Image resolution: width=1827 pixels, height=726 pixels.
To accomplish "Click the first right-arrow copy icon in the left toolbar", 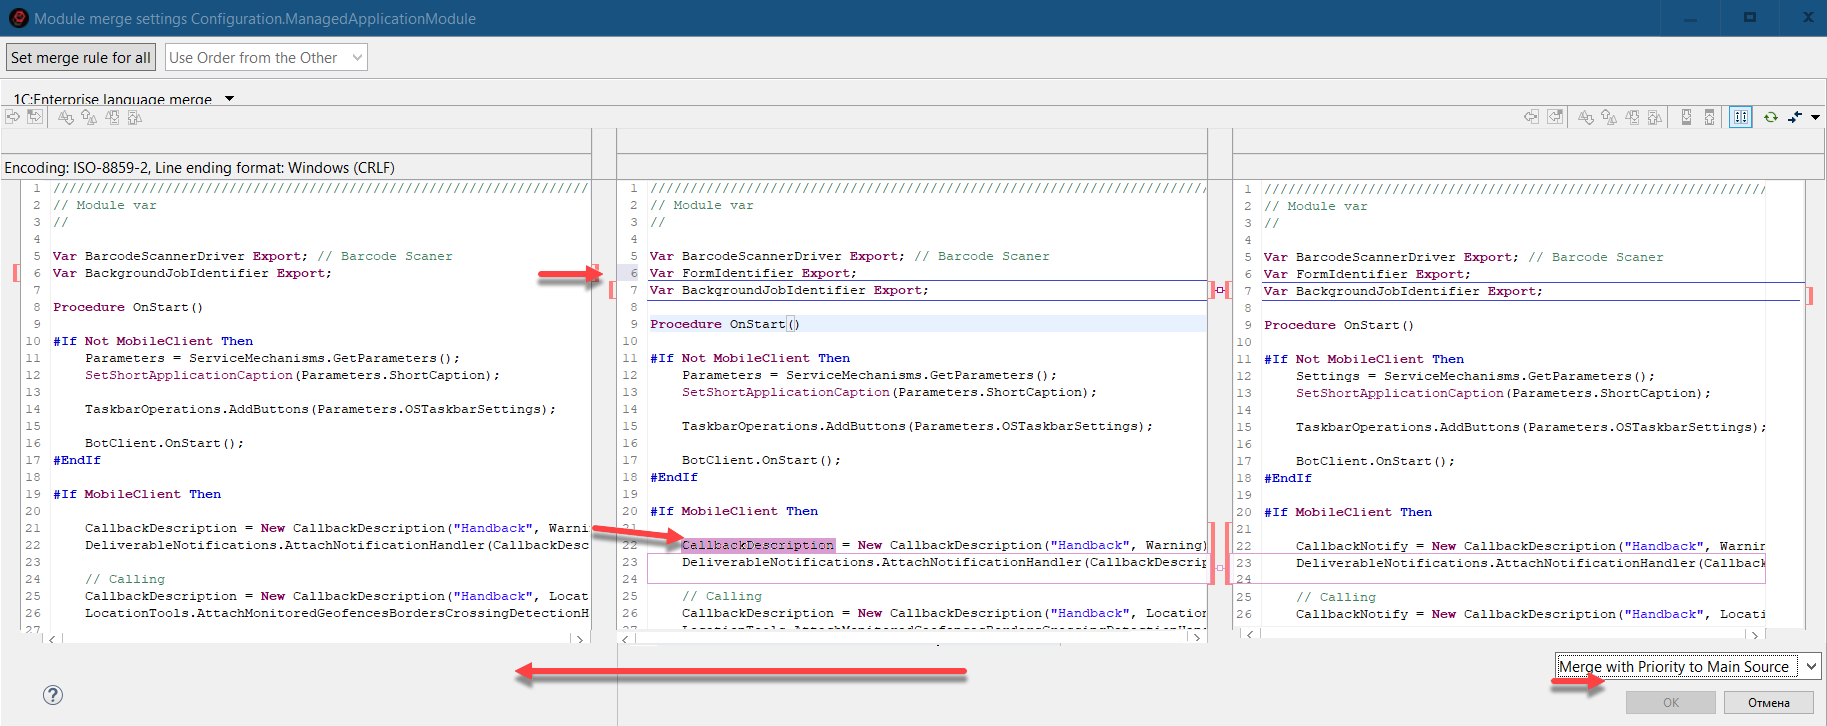I will [13, 117].
